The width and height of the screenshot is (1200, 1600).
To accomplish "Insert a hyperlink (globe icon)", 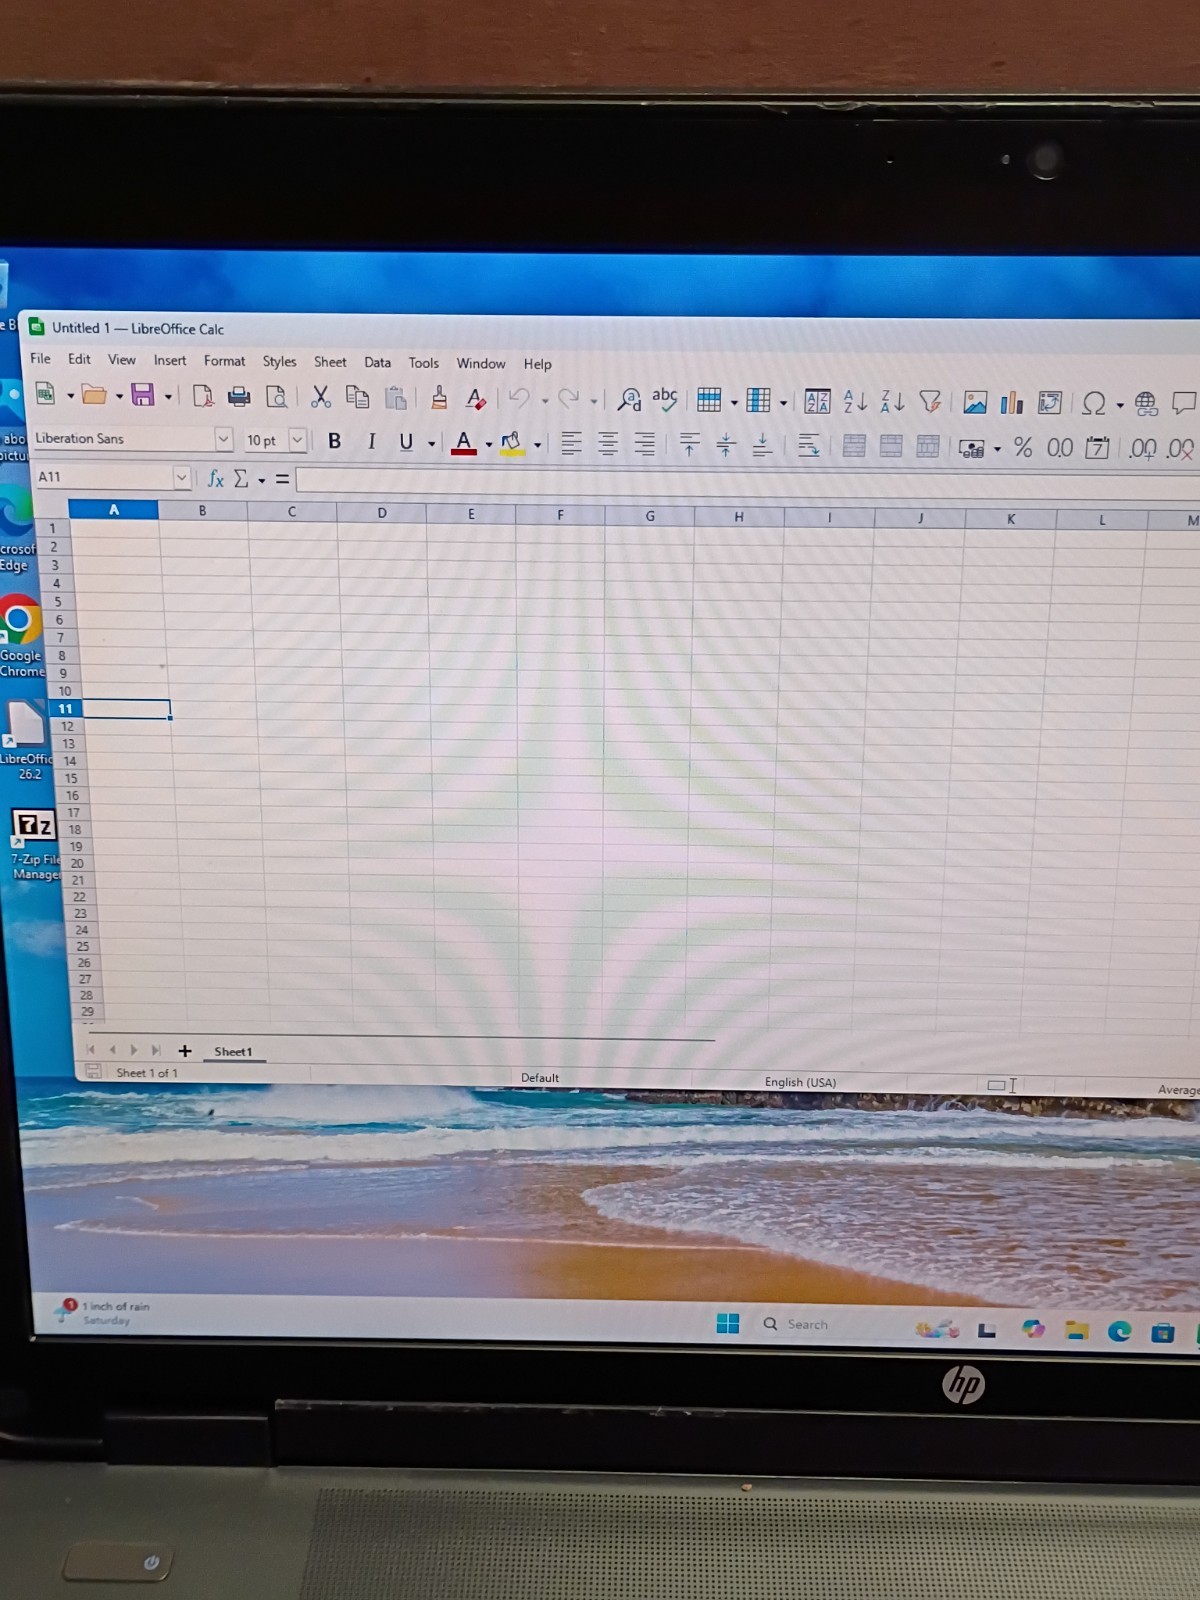I will 1146,404.
